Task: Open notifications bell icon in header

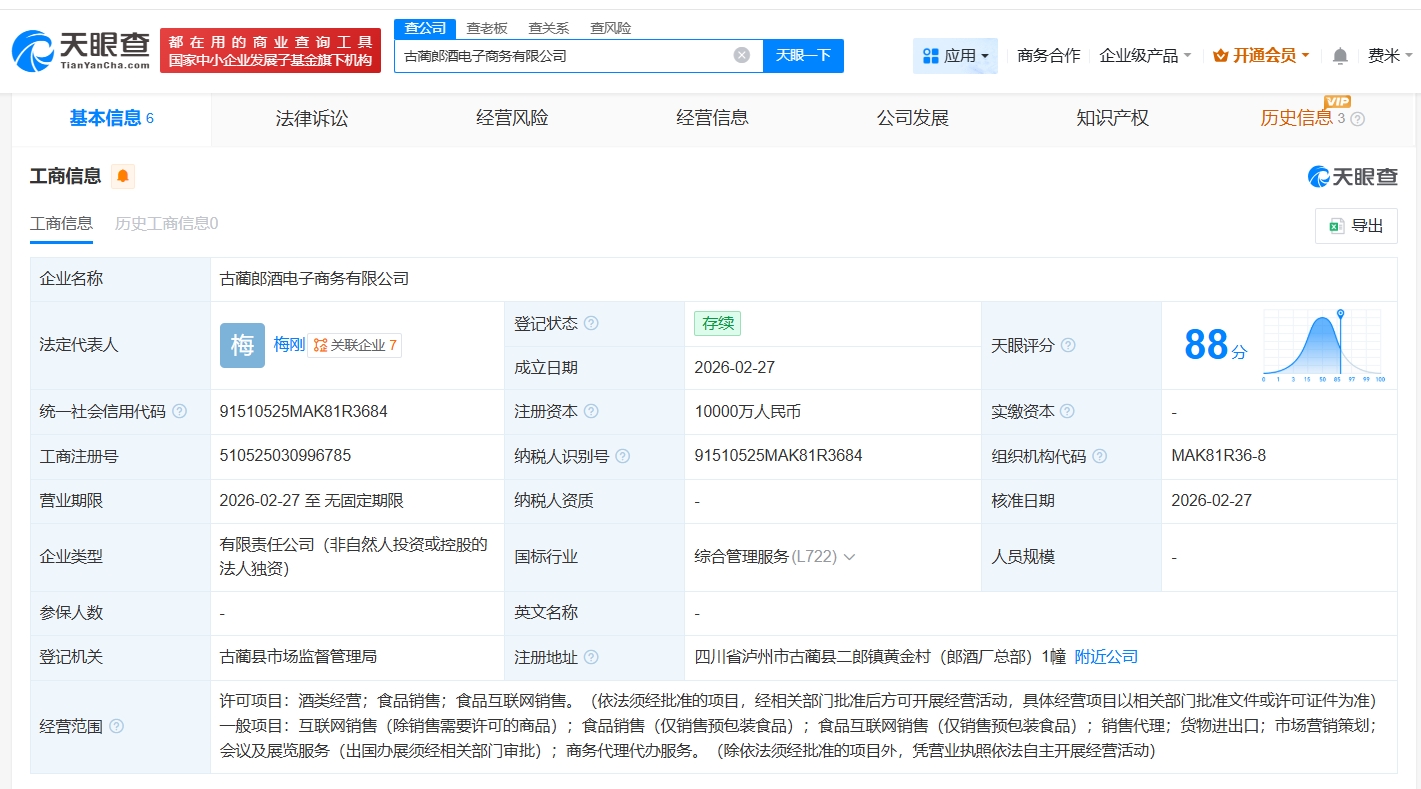Action: coord(1340,56)
